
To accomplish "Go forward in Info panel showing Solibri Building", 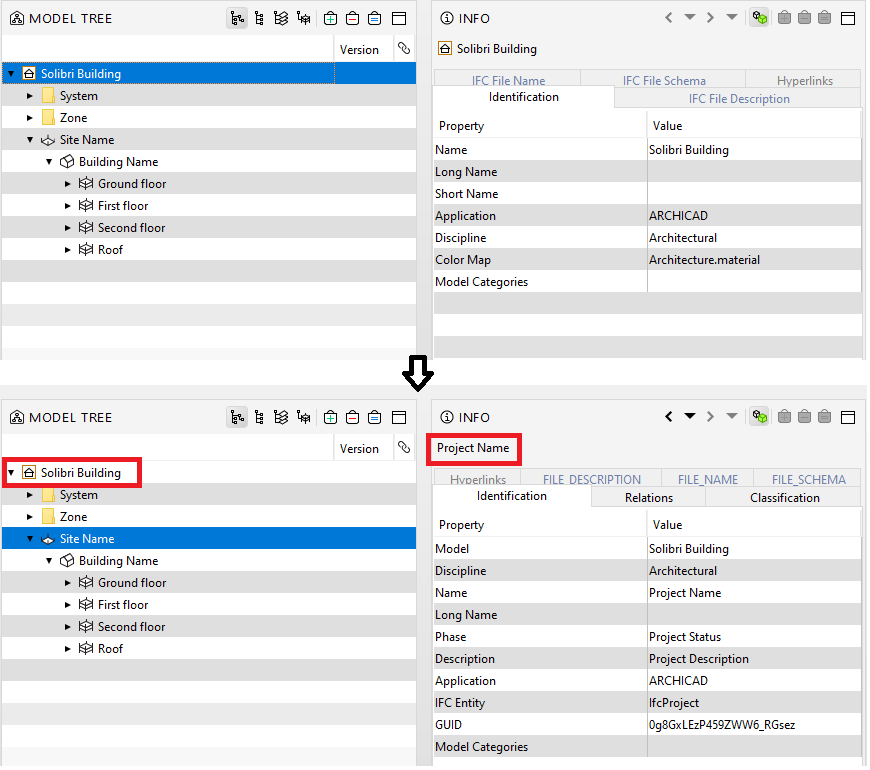I will point(710,18).
